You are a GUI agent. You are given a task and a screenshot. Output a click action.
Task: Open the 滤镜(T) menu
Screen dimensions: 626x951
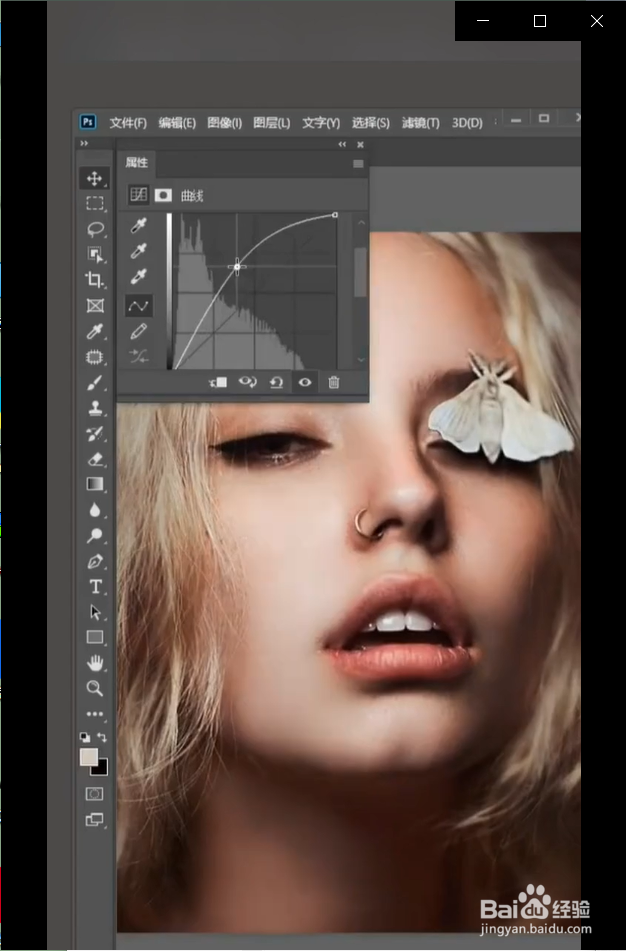pyautogui.click(x=420, y=123)
